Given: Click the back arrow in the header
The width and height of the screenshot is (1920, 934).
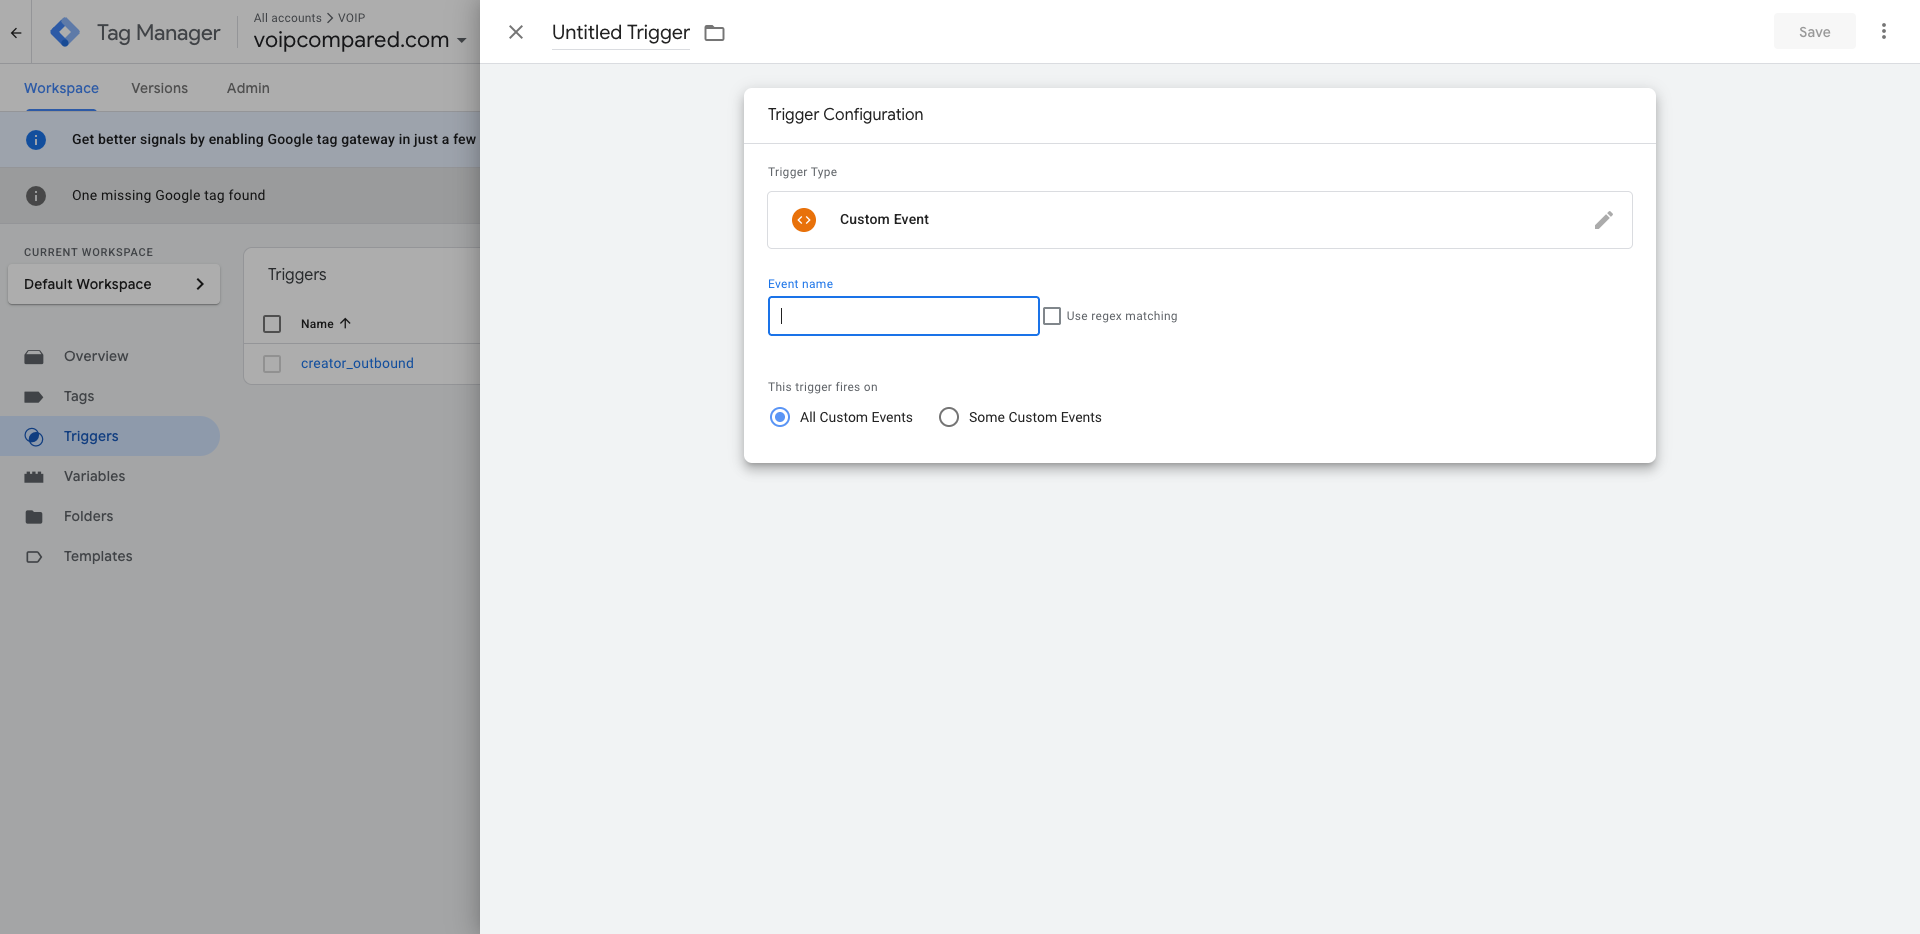Looking at the screenshot, I should pyautogui.click(x=16, y=33).
